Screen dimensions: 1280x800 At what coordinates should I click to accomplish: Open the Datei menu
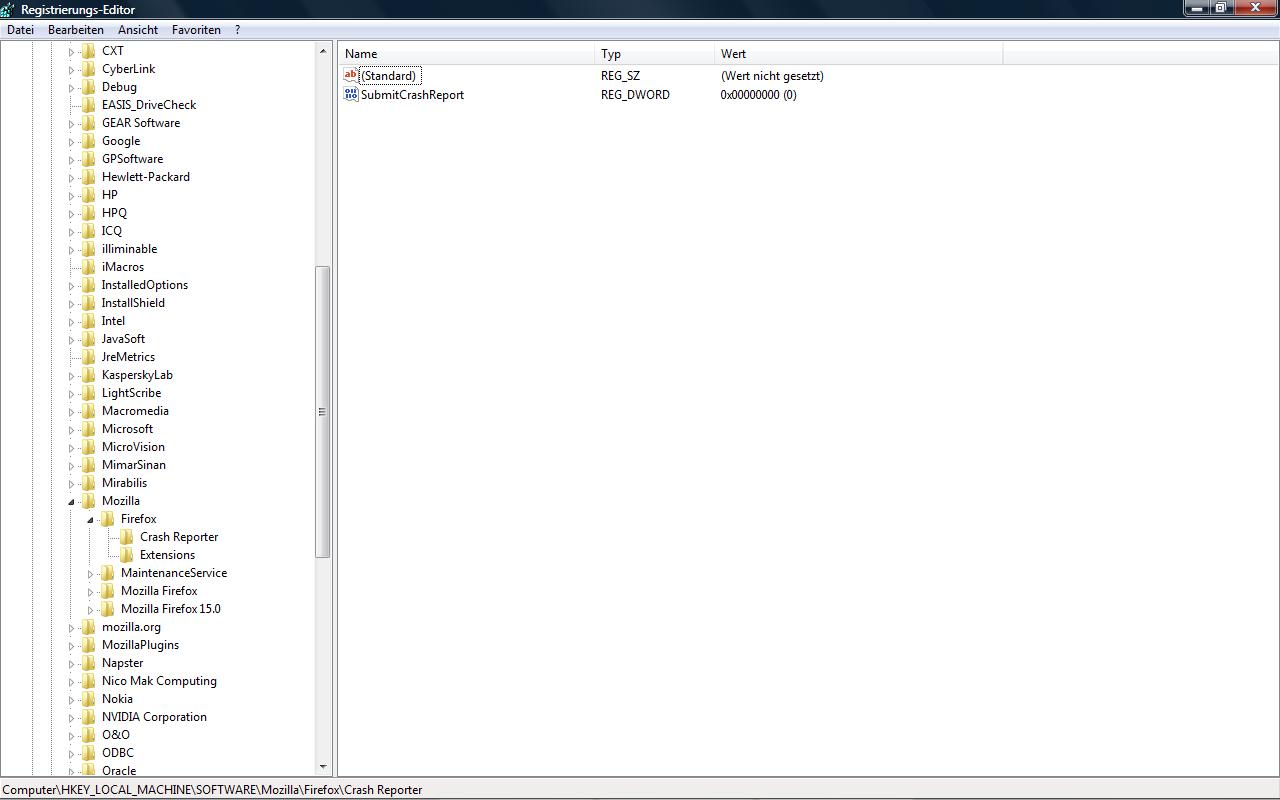click(20, 30)
